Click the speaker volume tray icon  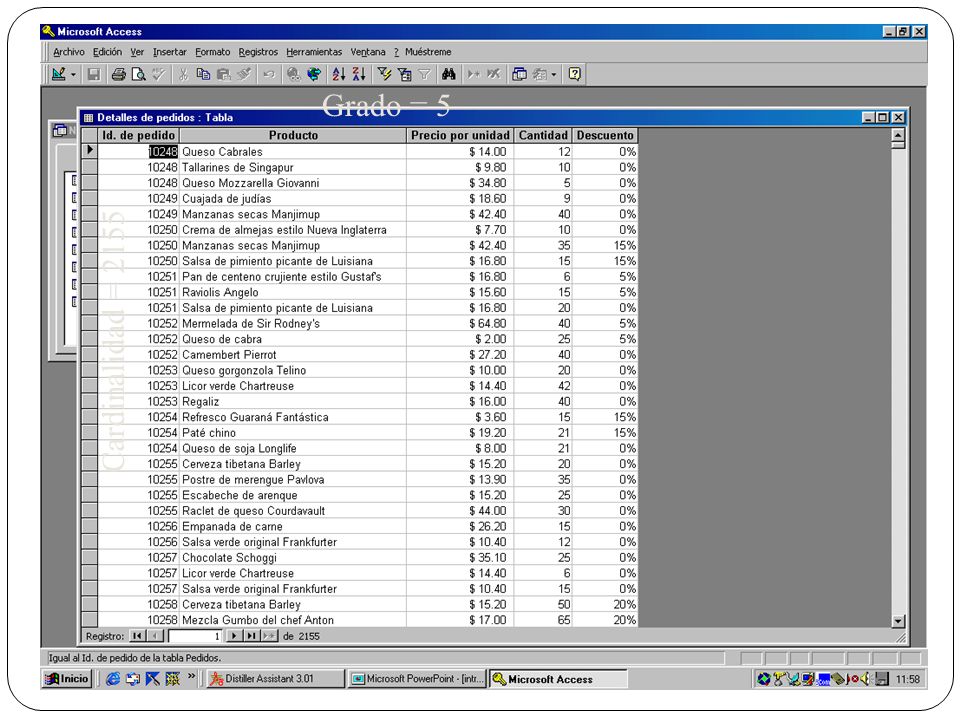[866, 678]
